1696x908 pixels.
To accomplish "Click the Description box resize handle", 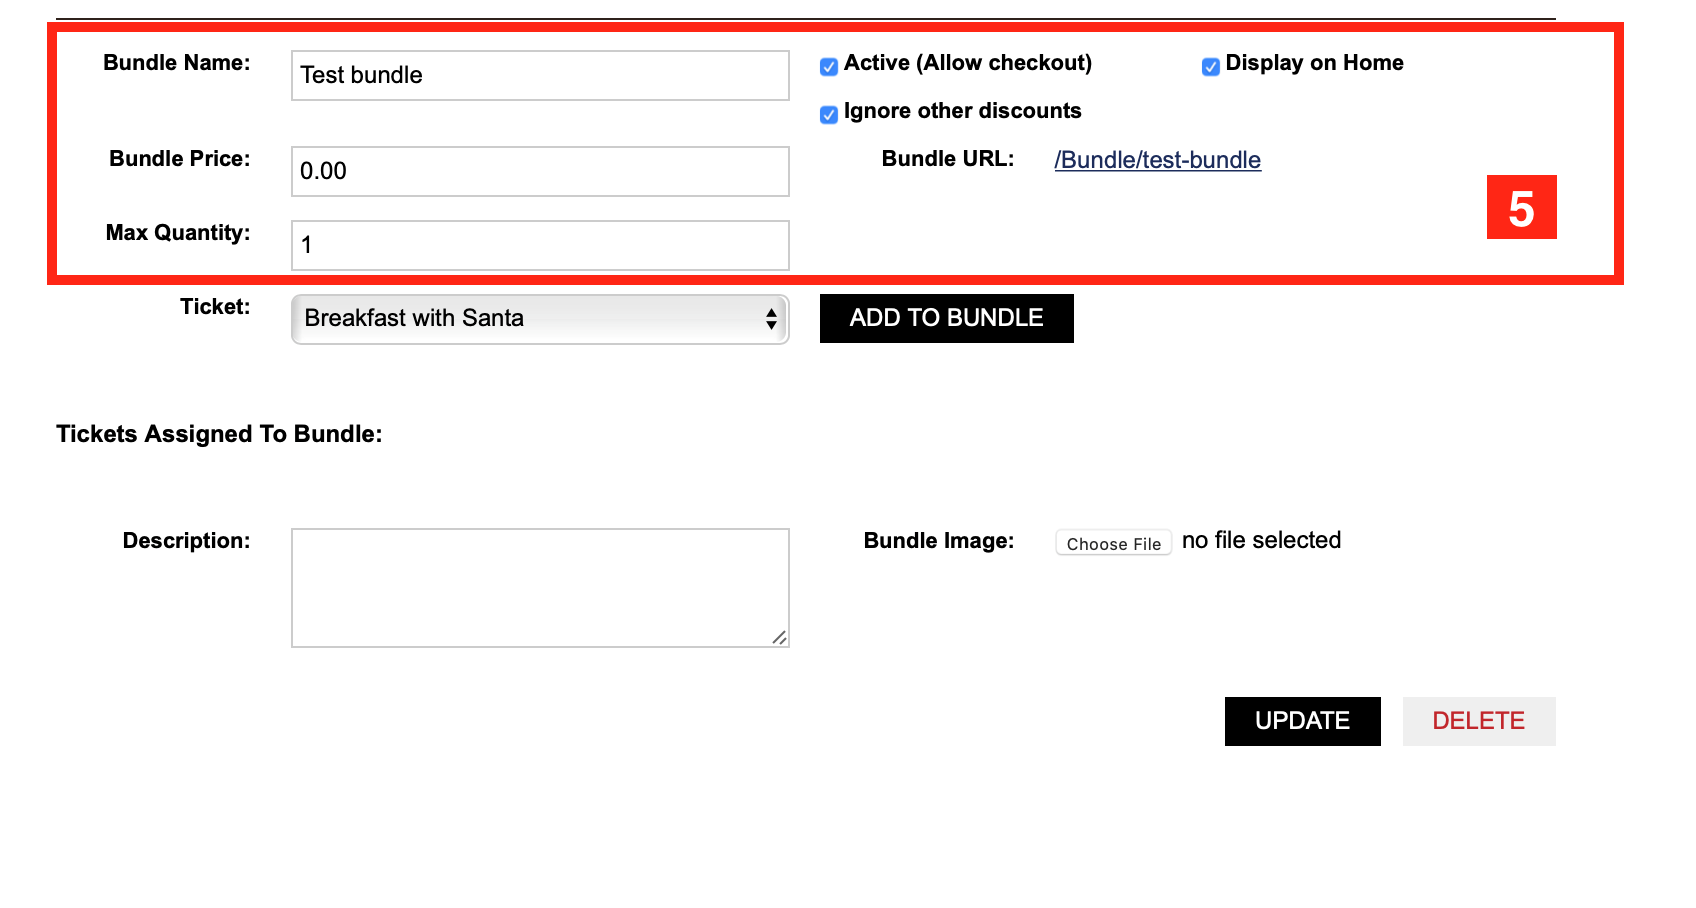I will tap(779, 637).
